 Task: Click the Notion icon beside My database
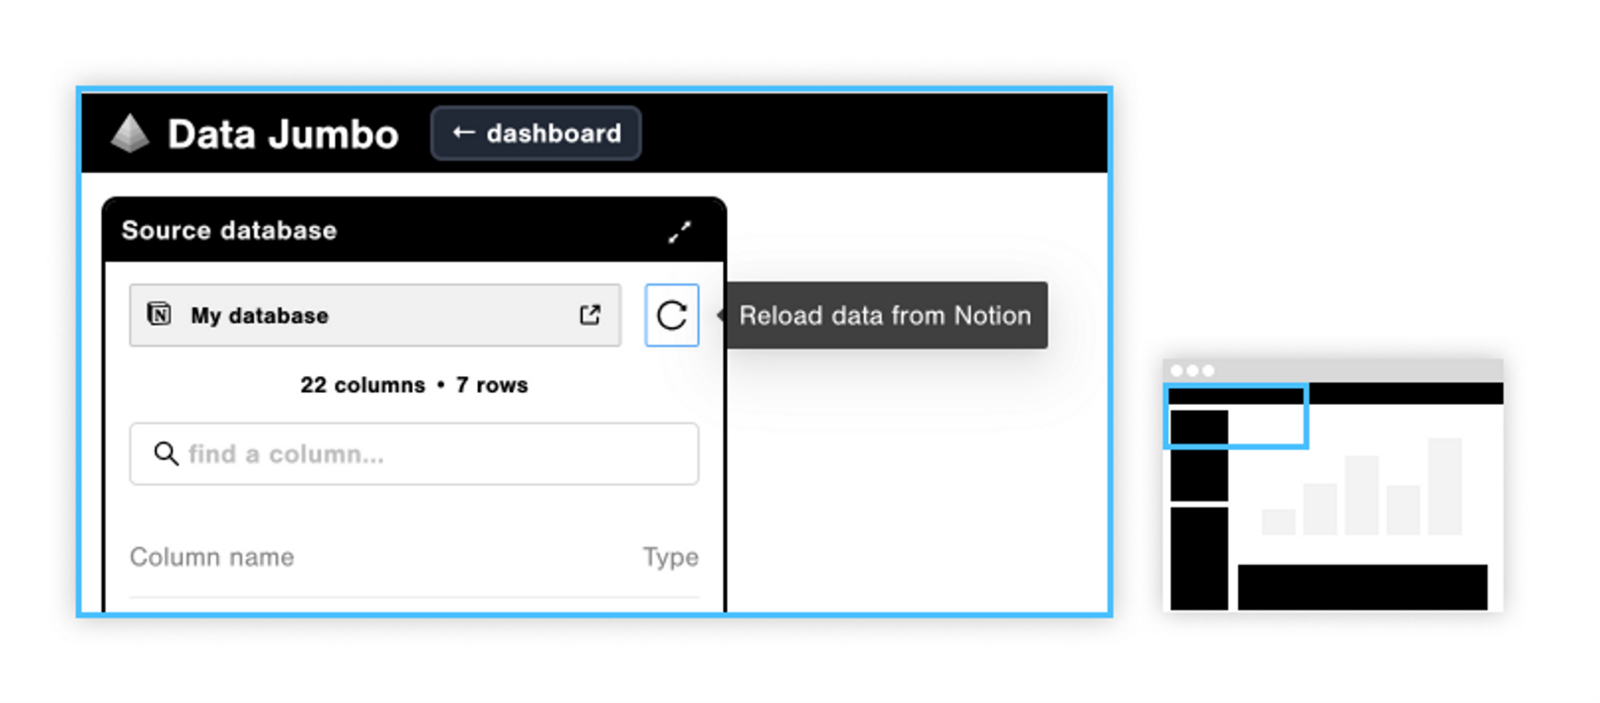click(159, 314)
